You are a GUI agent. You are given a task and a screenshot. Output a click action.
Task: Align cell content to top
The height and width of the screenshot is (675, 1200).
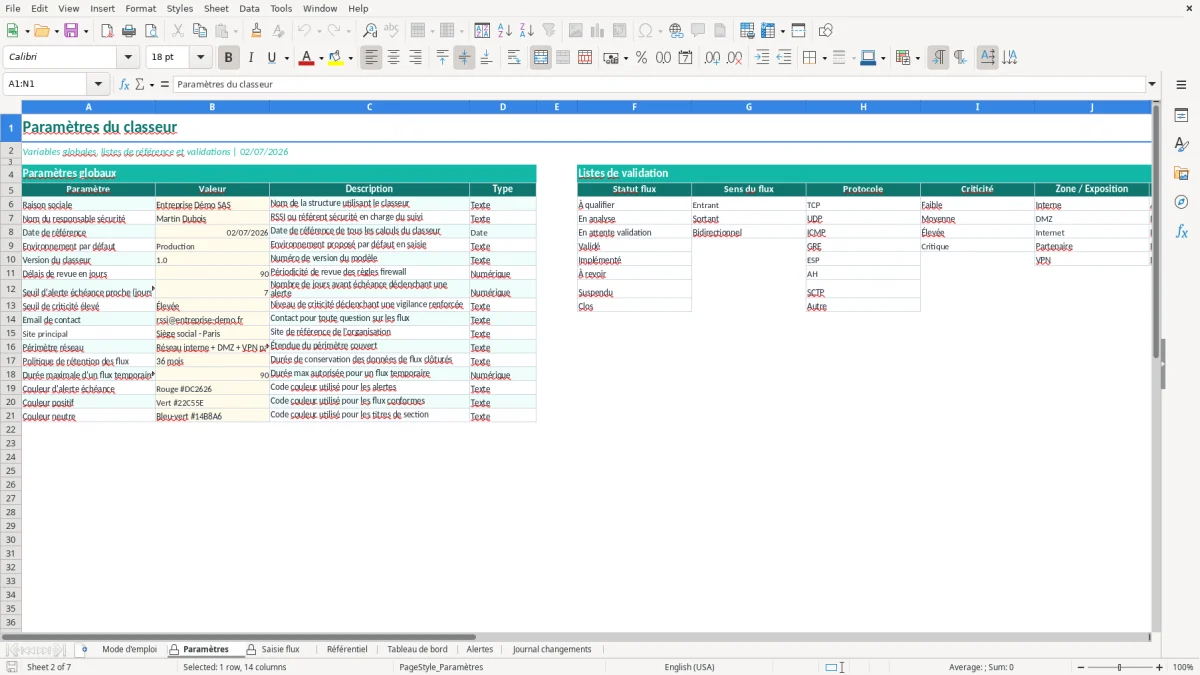coord(443,58)
